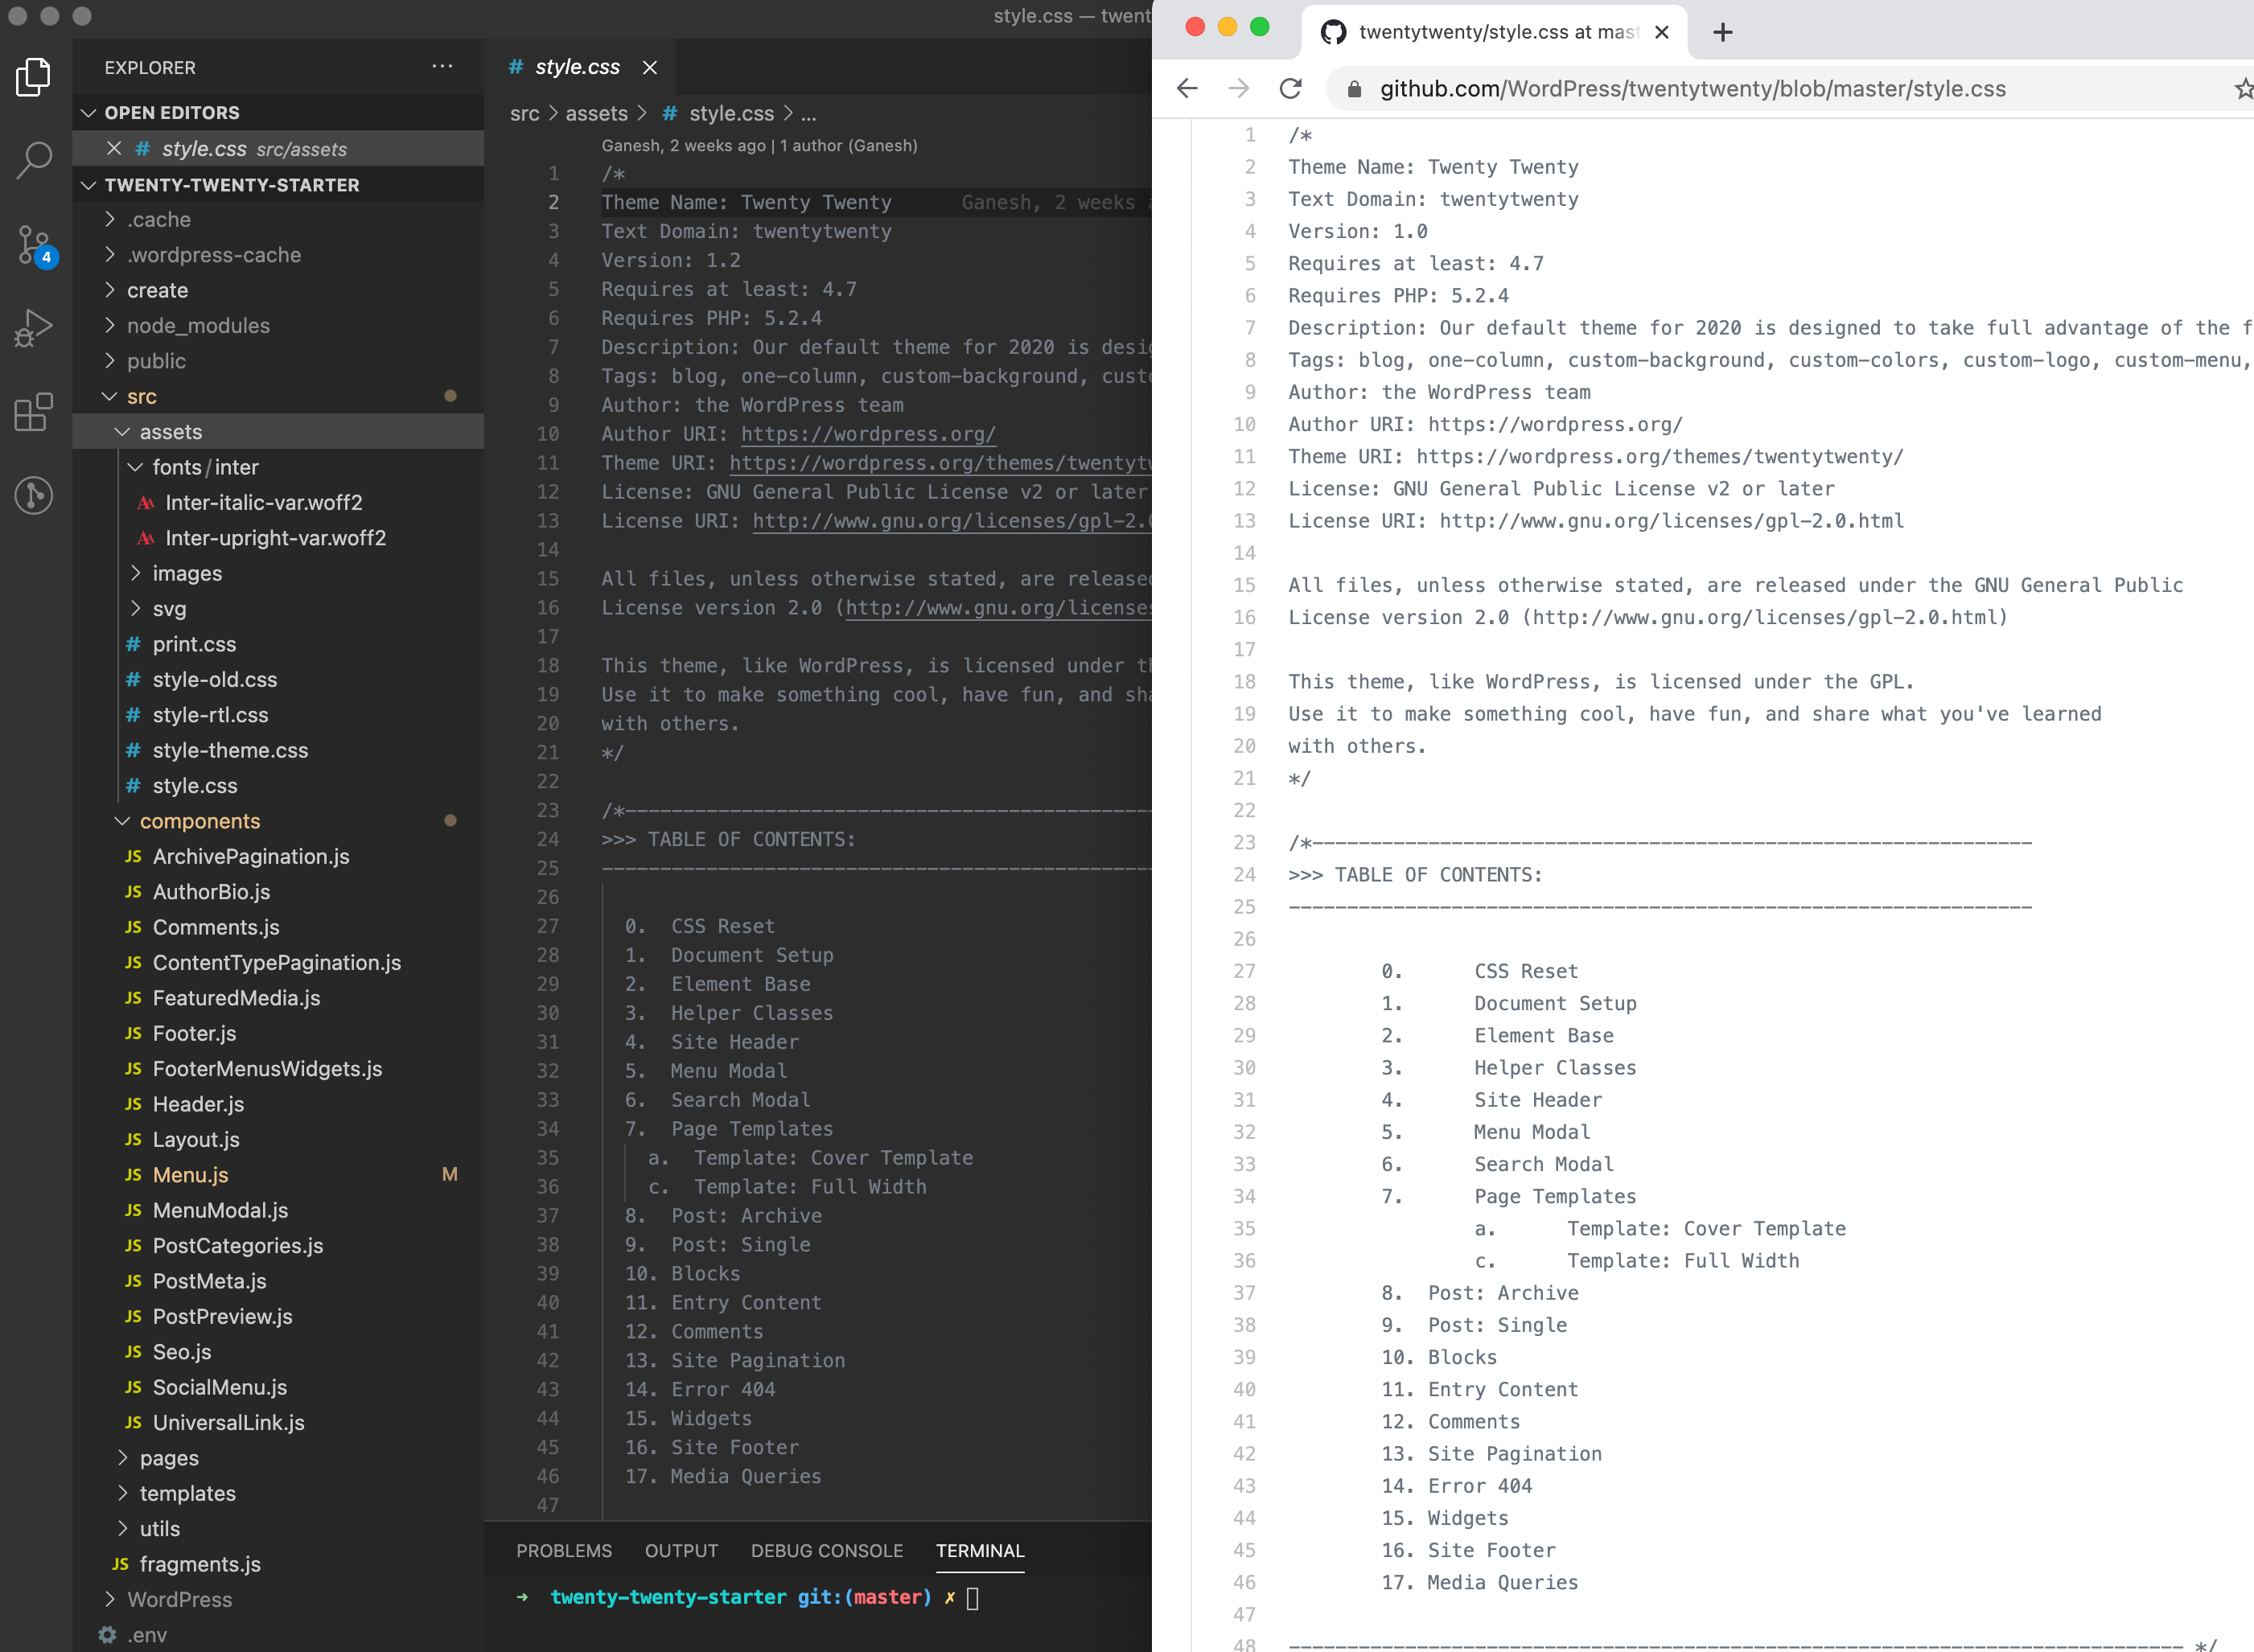Open Explorer more actions ellipsis menu
This screenshot has width=2254, height=1652.
coord(442,66)
